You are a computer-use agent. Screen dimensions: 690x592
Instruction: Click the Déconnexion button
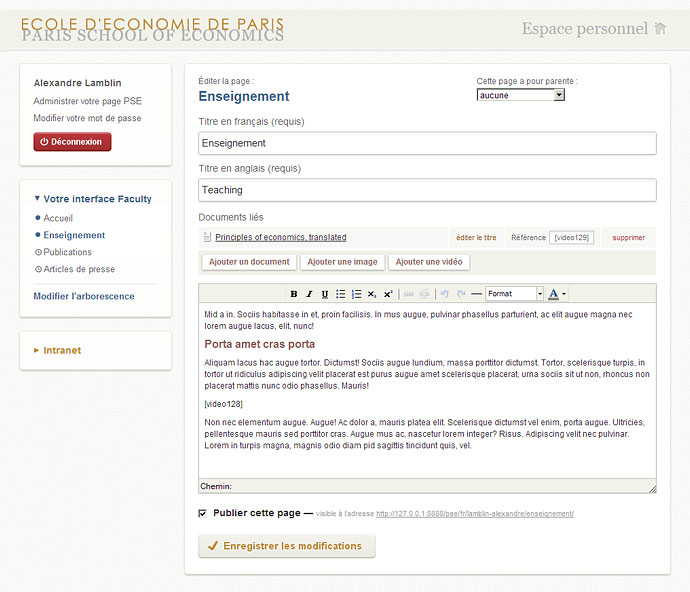click(x=72, y=142)
